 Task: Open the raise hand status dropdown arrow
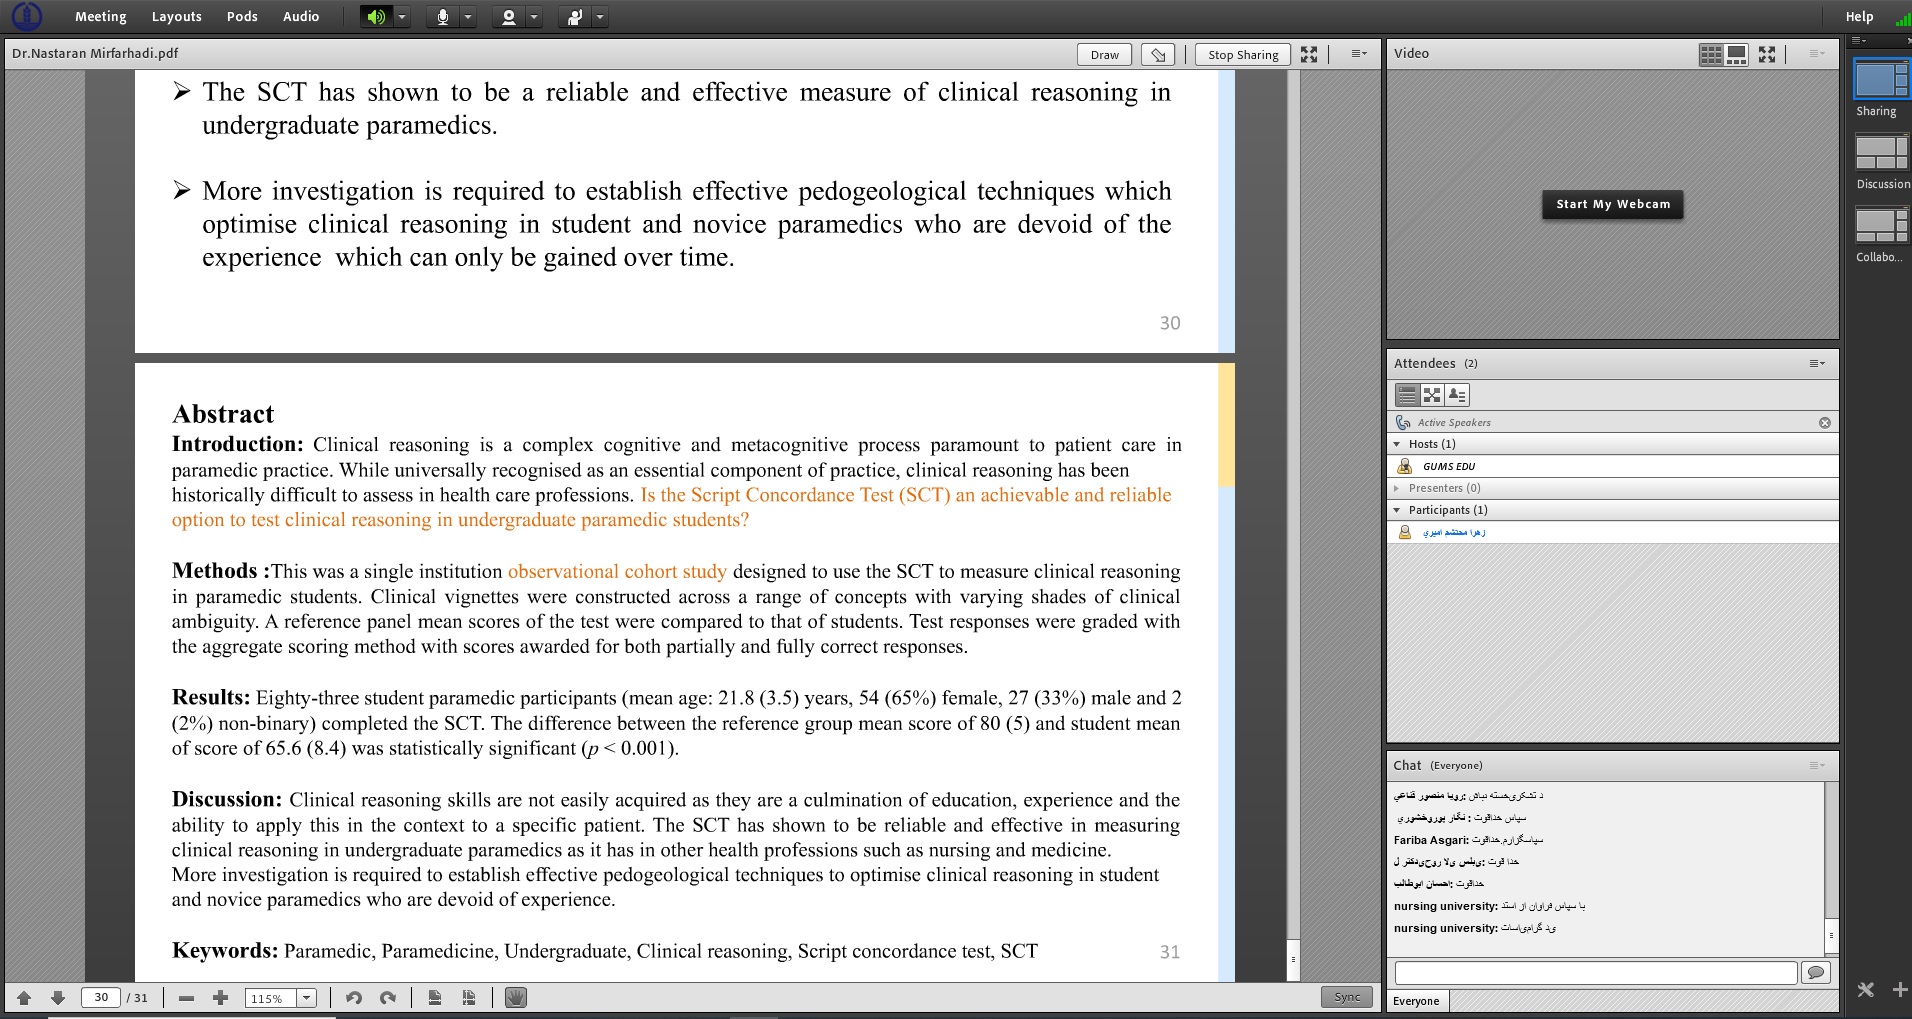pos(600,17)
